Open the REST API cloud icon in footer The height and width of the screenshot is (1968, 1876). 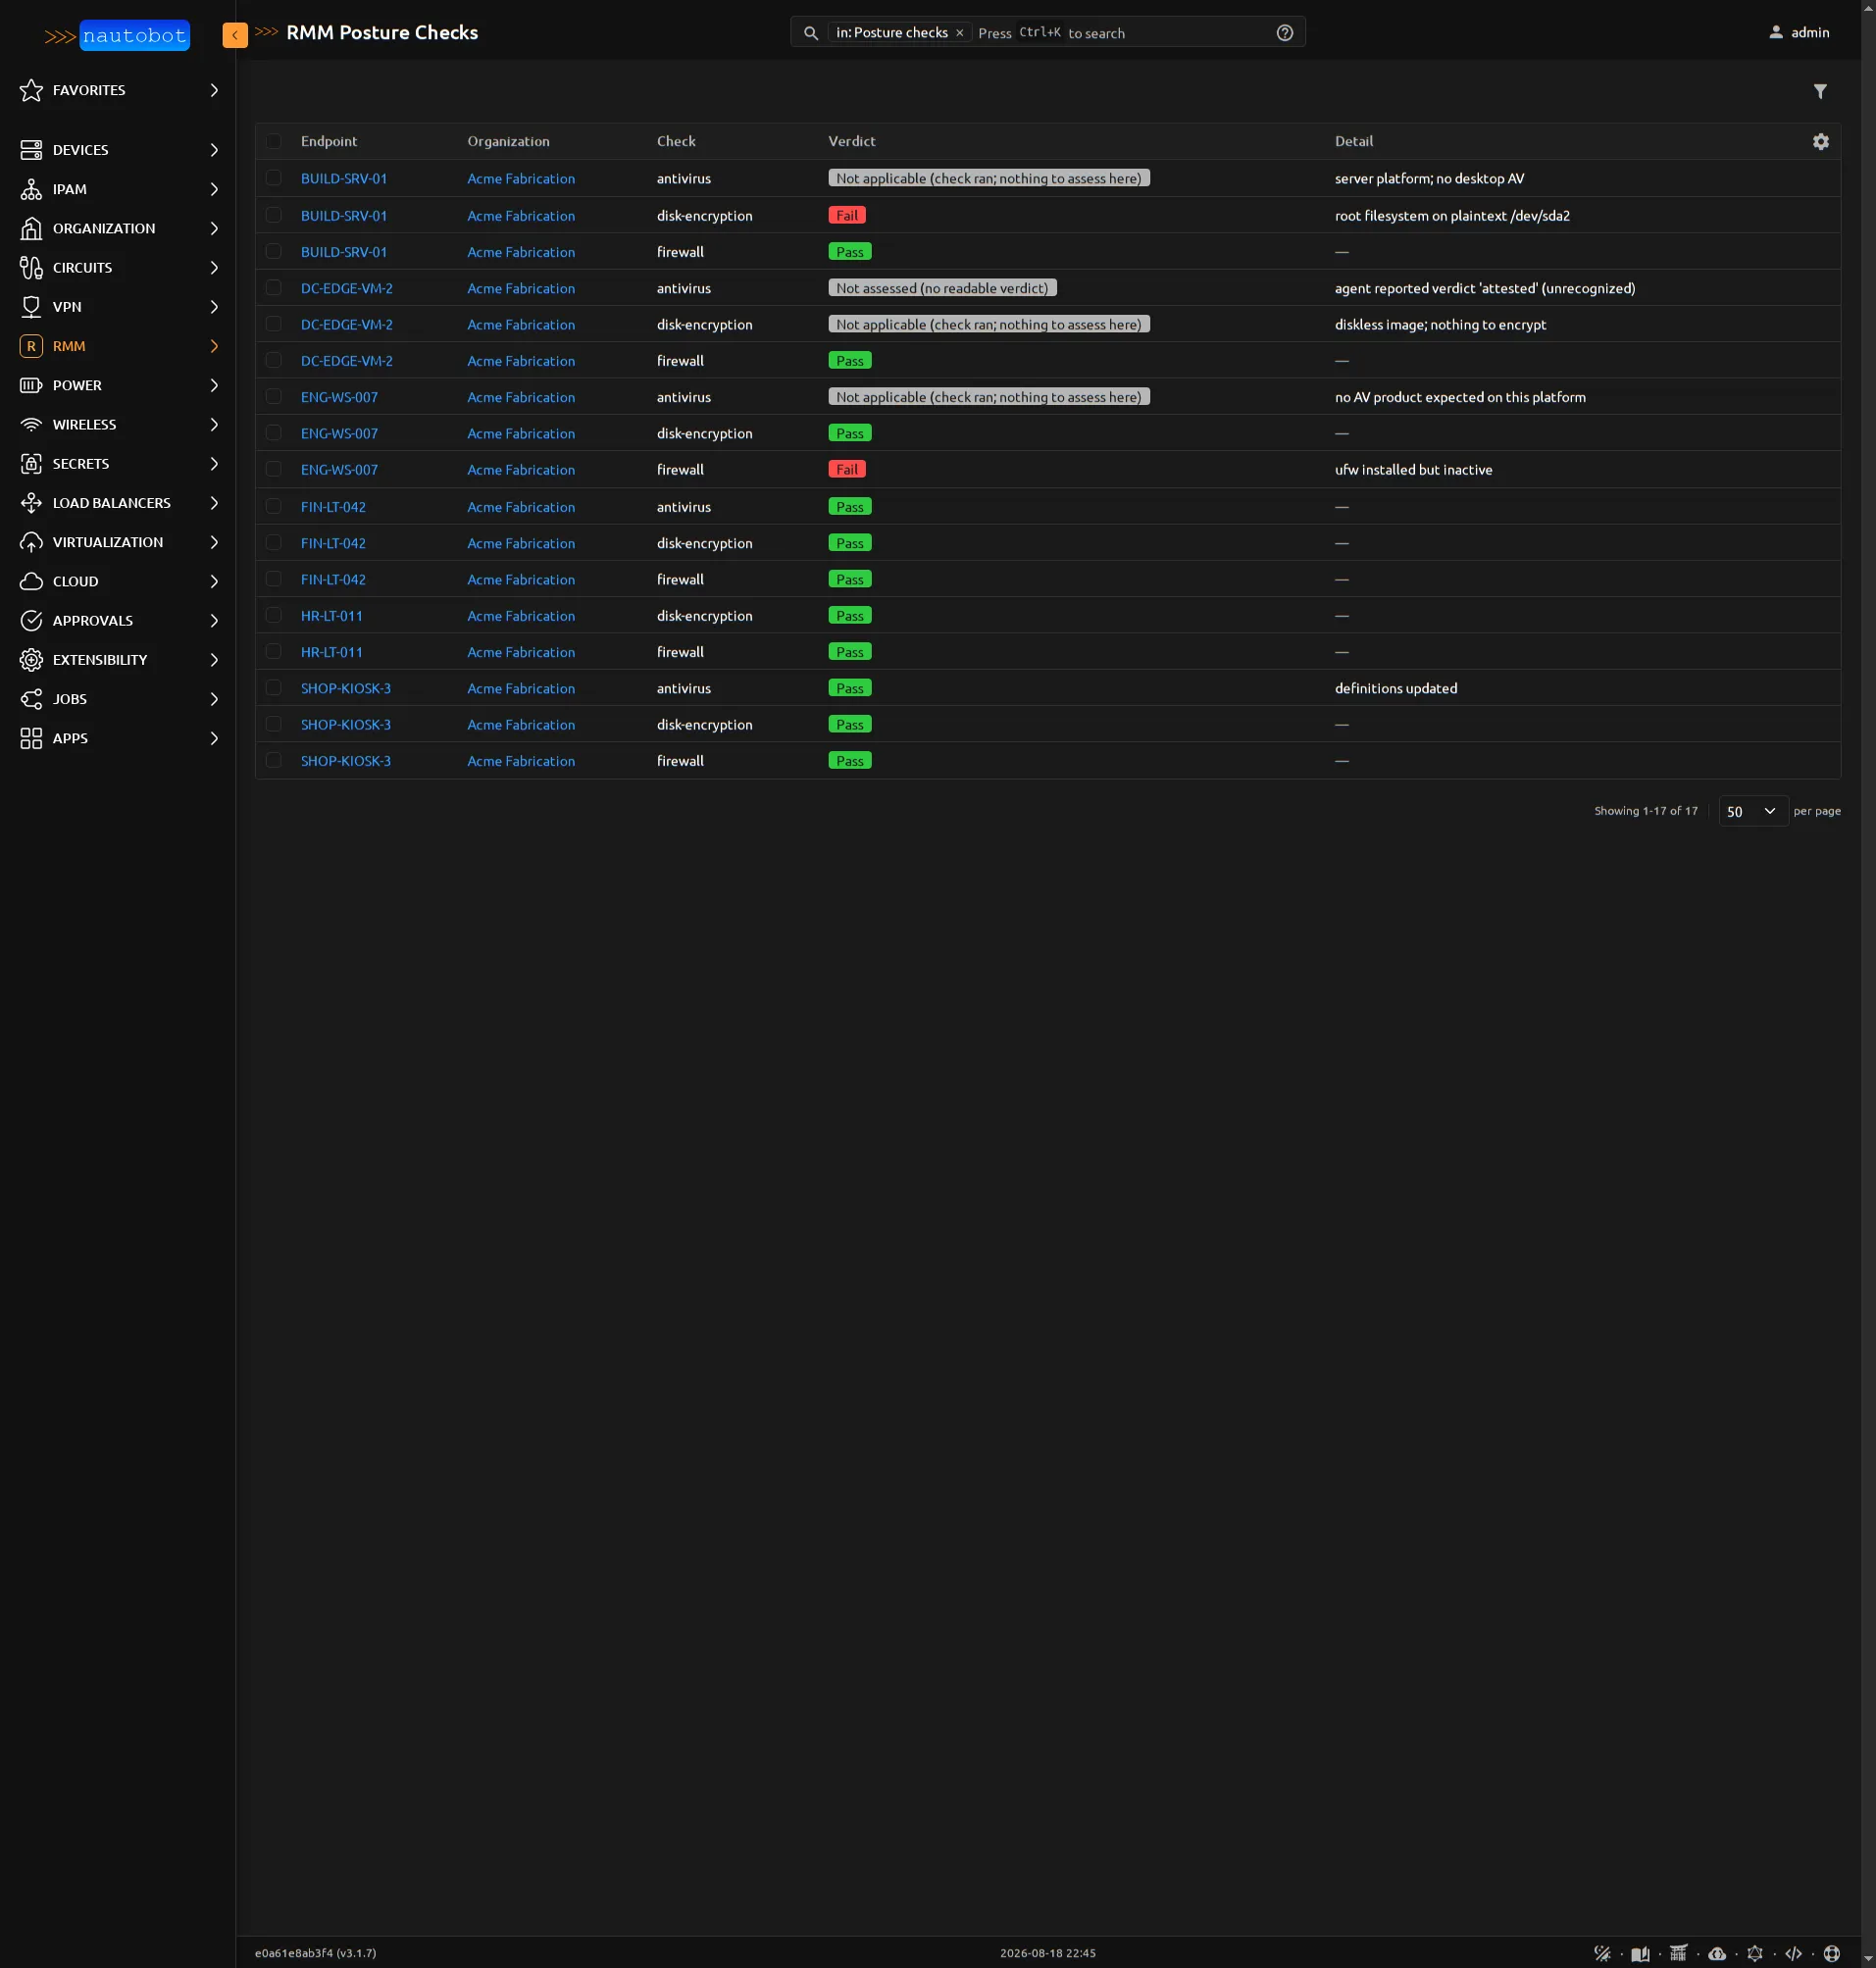[x=1717, y=1953]
